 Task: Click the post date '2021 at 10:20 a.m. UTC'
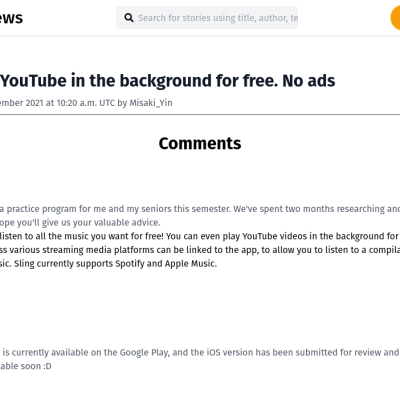coord(70,103)
